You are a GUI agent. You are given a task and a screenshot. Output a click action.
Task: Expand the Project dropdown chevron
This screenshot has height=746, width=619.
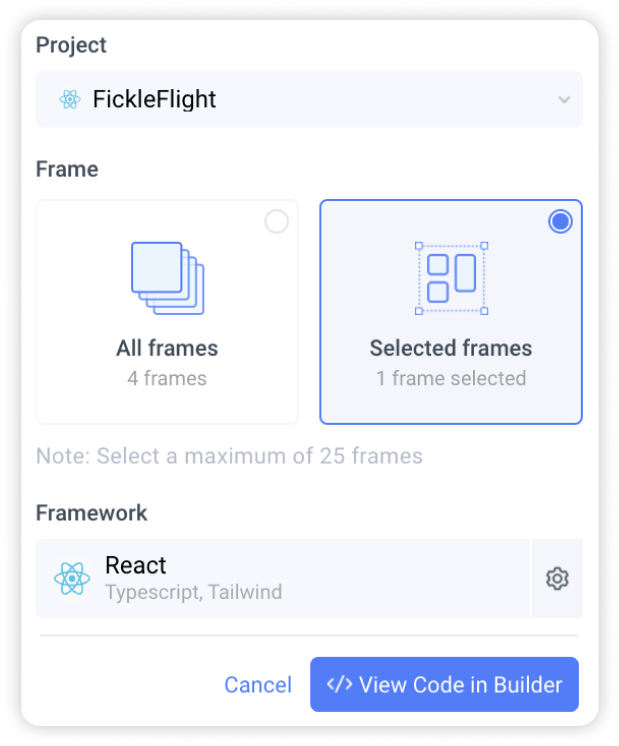pyautogui.click(x=564, y=100)
